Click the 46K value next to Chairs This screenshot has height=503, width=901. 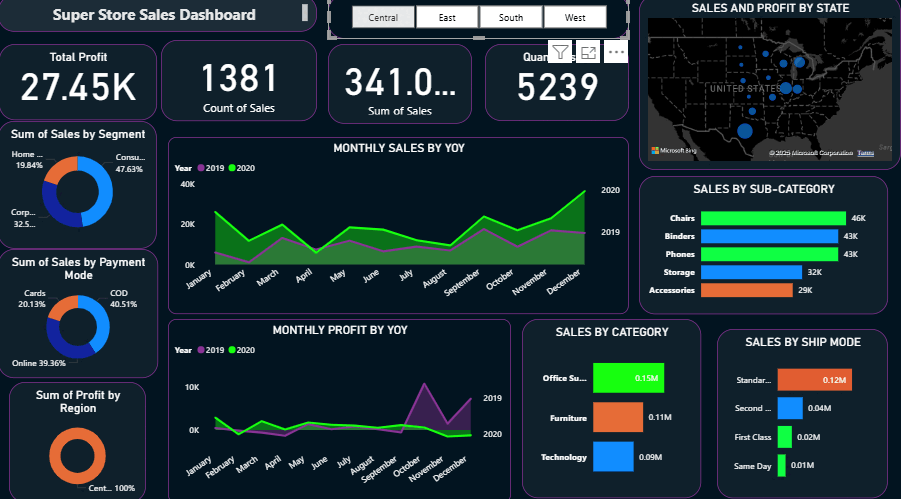point(858,218)
